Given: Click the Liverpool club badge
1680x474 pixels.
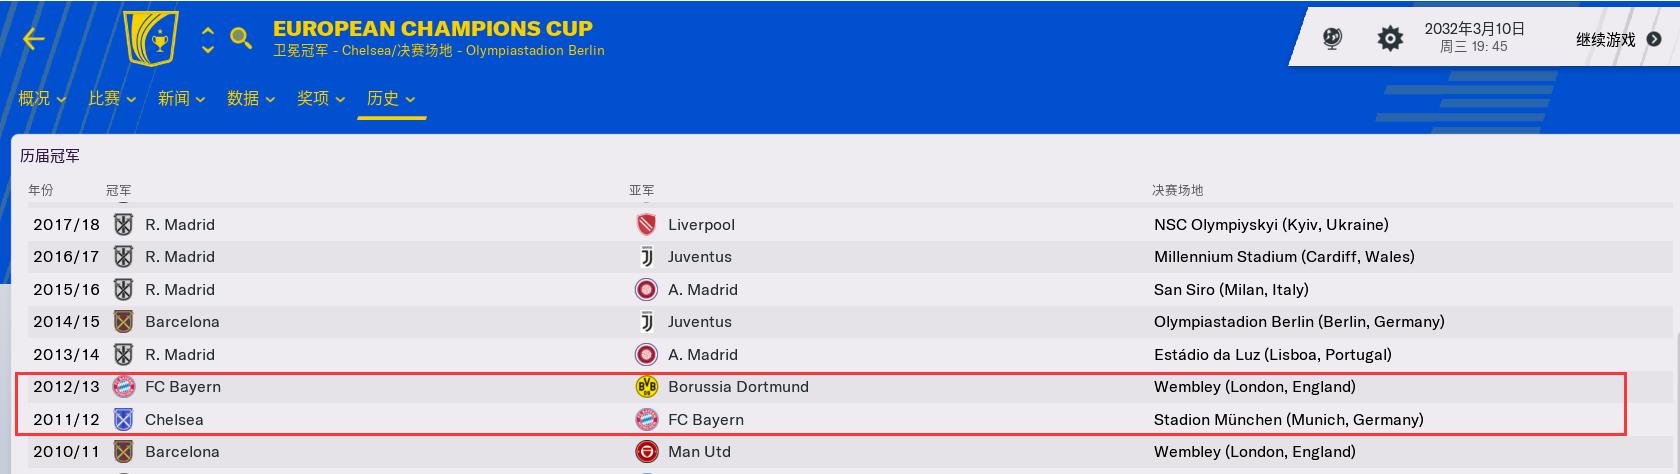Looking at the screenshot, I should coord(647,225).
